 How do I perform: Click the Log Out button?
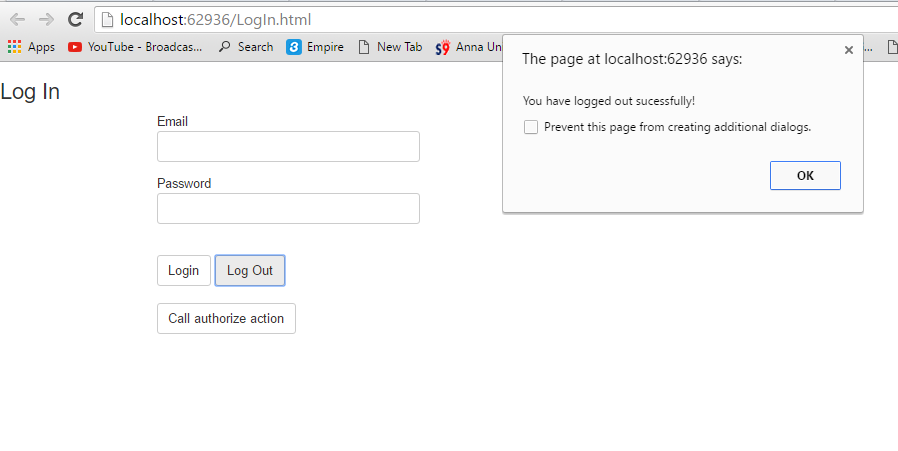[250, 271]
